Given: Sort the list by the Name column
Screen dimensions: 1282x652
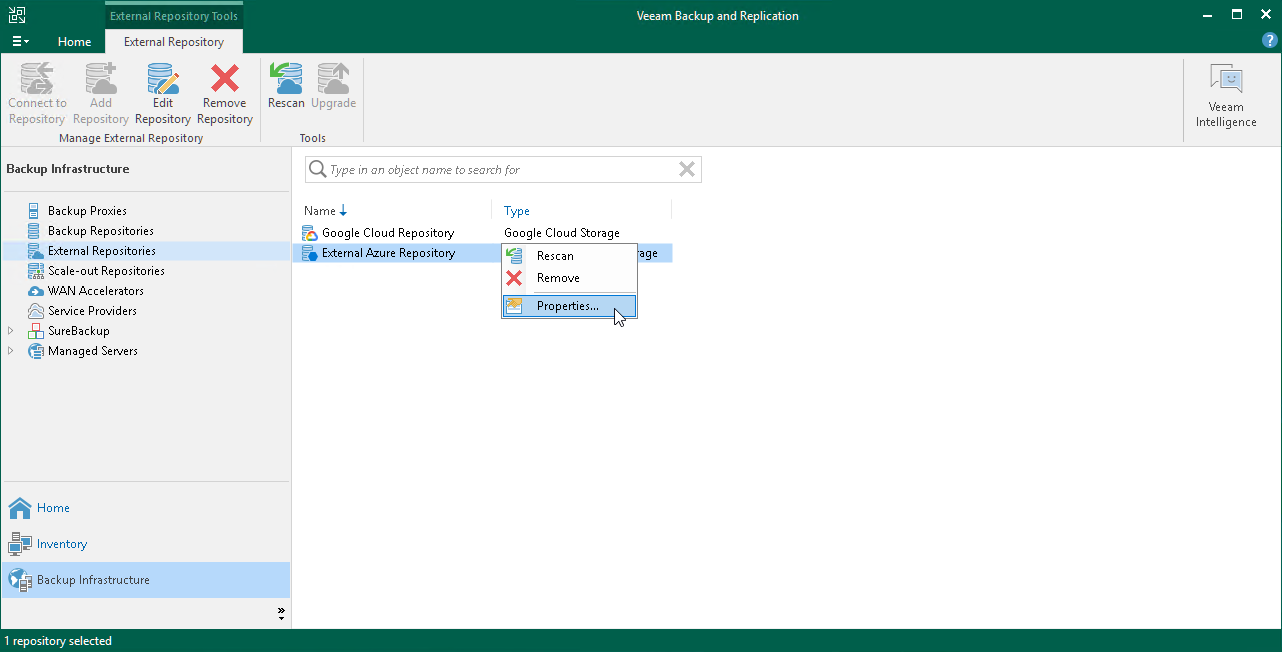Looking at the screenshot, I should (x=320, y=210).
